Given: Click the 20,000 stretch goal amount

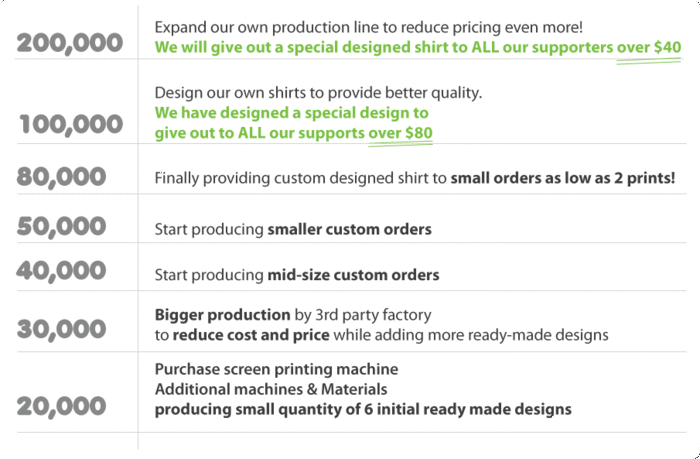Looking at the screenshot, I should [x=61, y=407].
